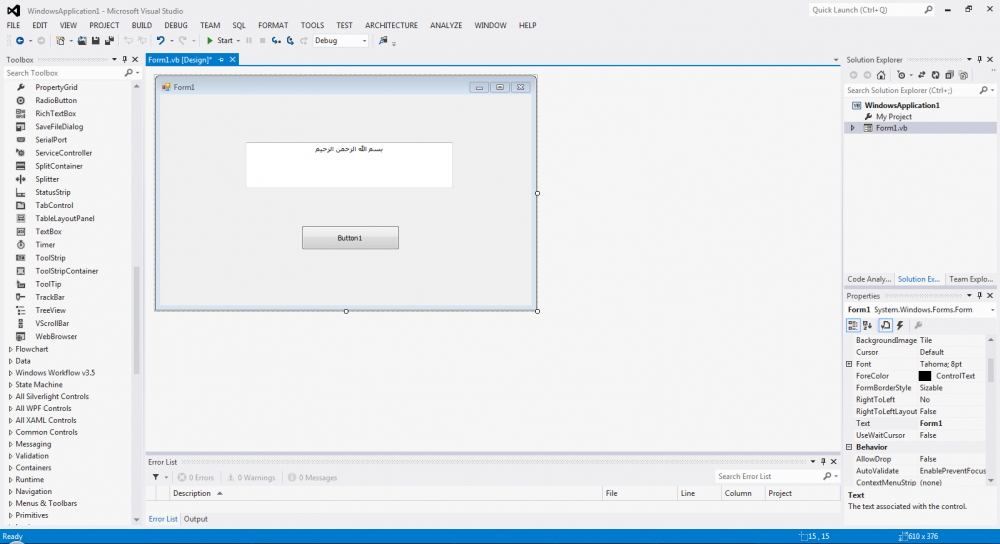Select WindowsApplication1 project node
The image size is (1000, 544).
point(902,105)
